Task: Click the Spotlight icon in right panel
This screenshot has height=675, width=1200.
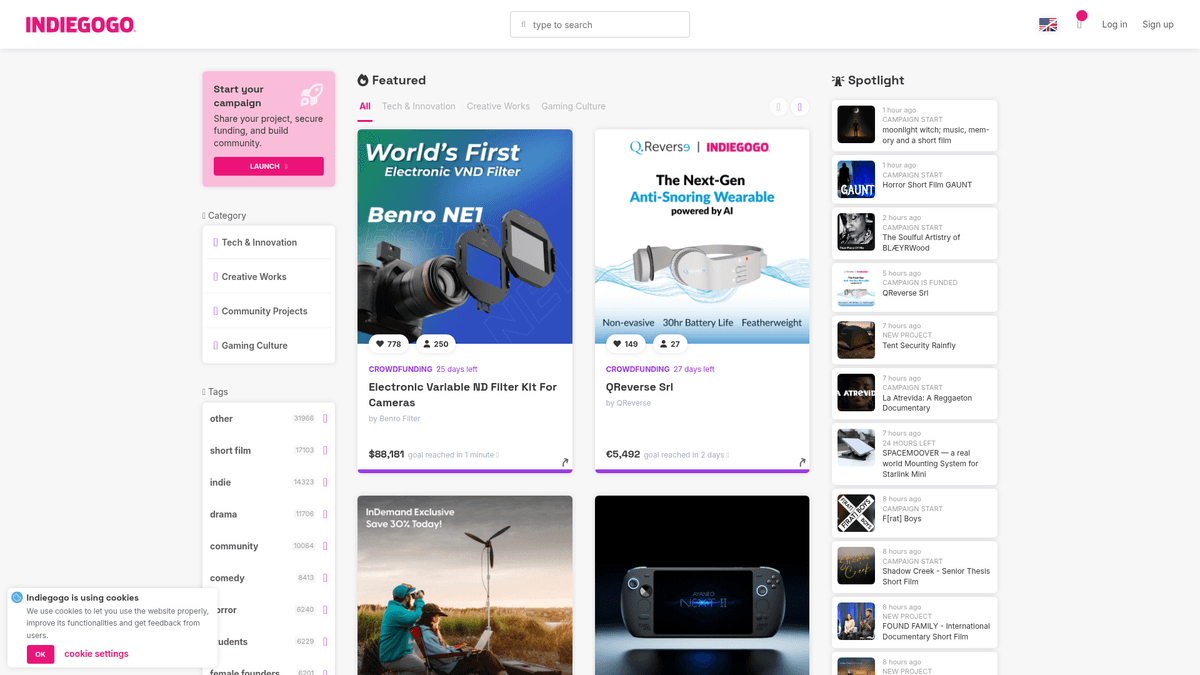Action: point(836,80)
